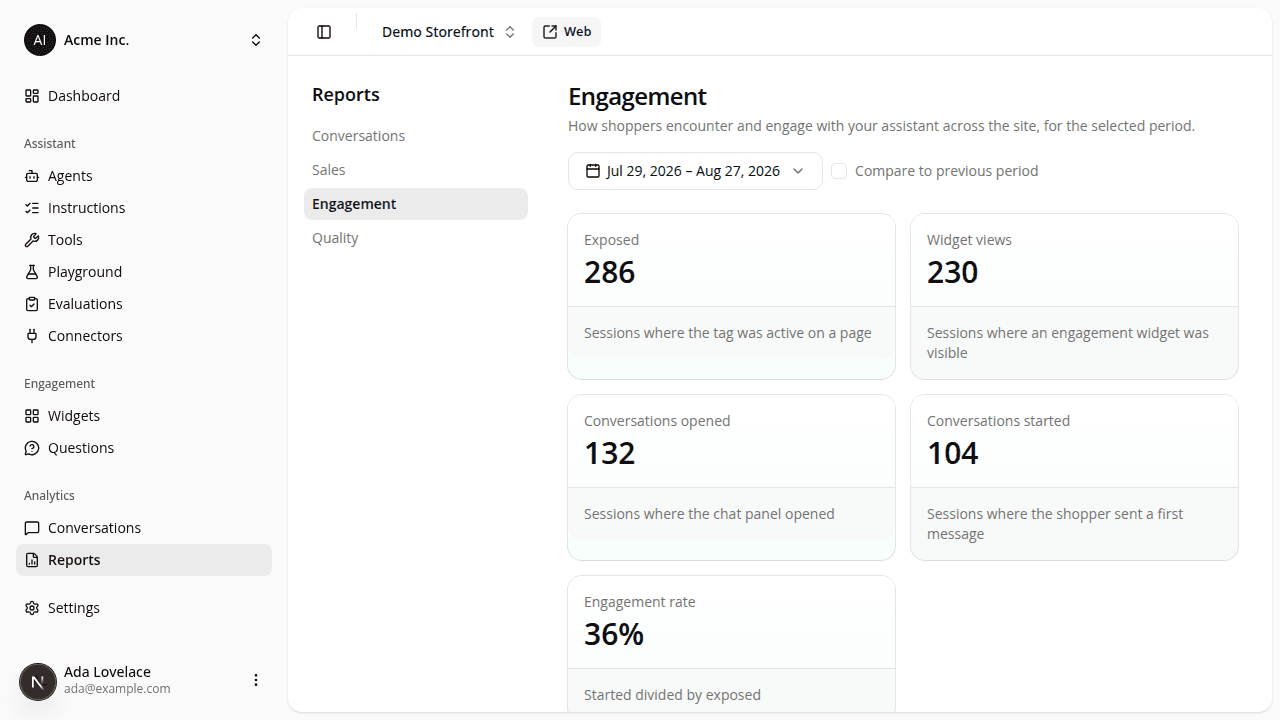Navigate to Dashboard in the sidebar

tap(144, 96)
